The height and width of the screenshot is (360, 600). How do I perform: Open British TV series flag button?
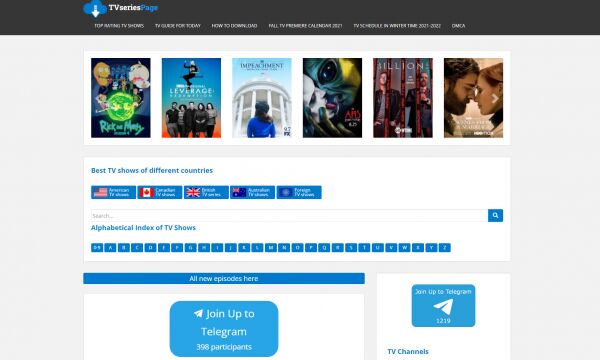tap(206, 192)
